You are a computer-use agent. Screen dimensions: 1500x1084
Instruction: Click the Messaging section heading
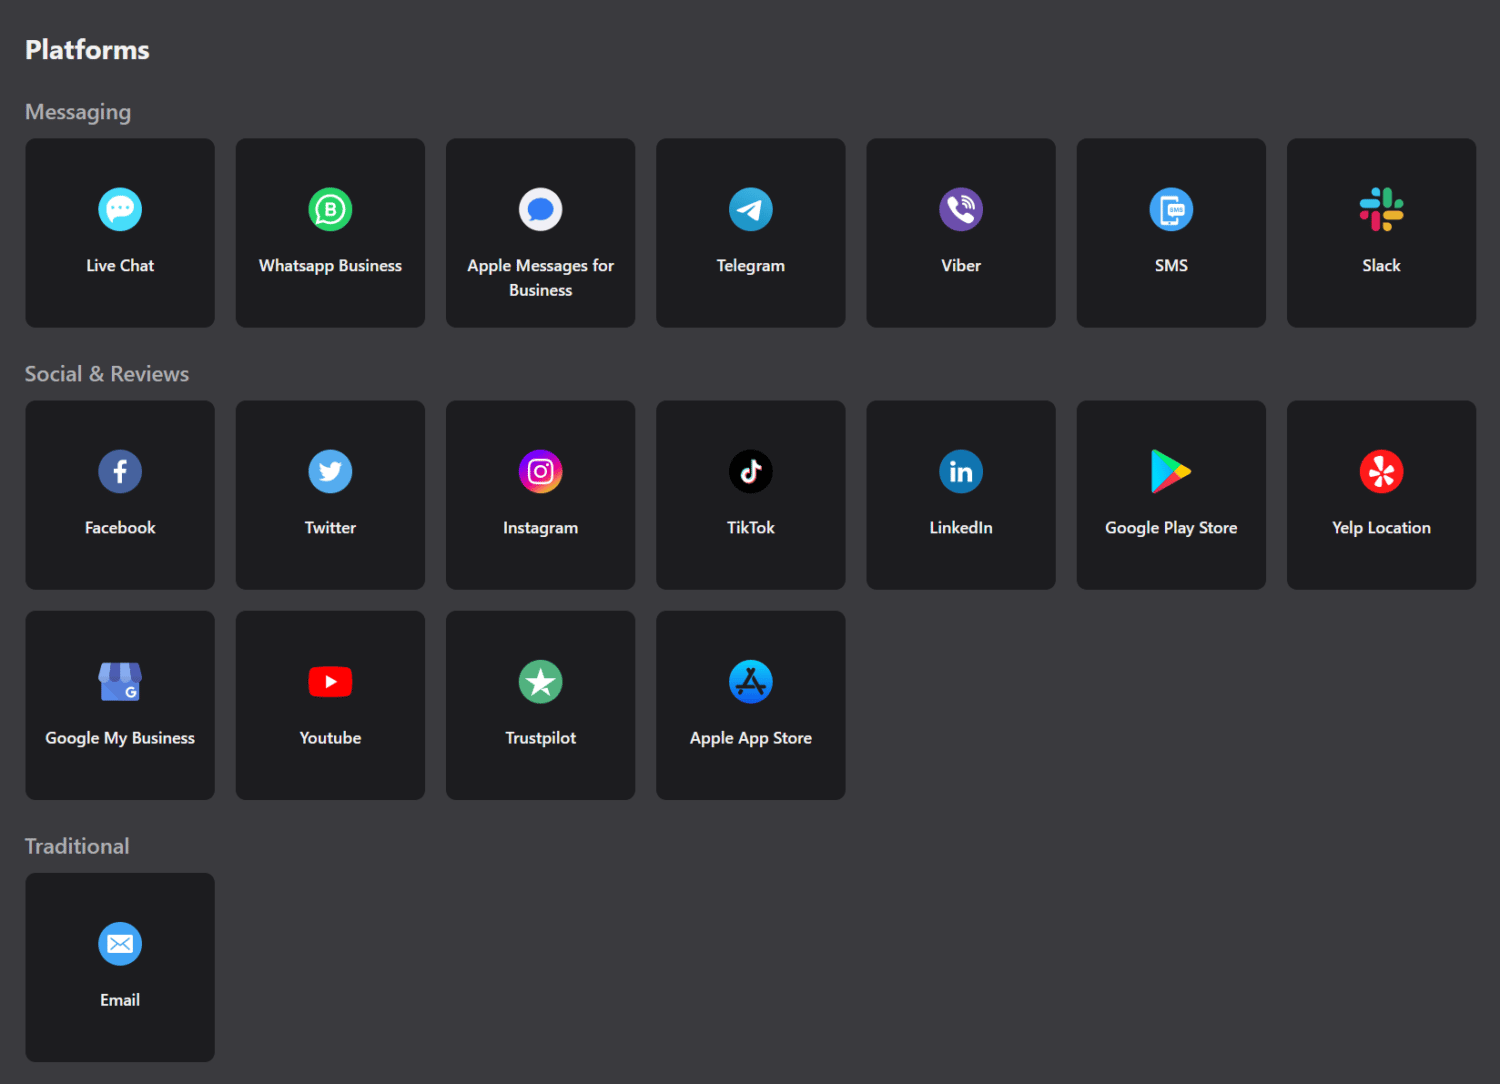pos(78,112)
